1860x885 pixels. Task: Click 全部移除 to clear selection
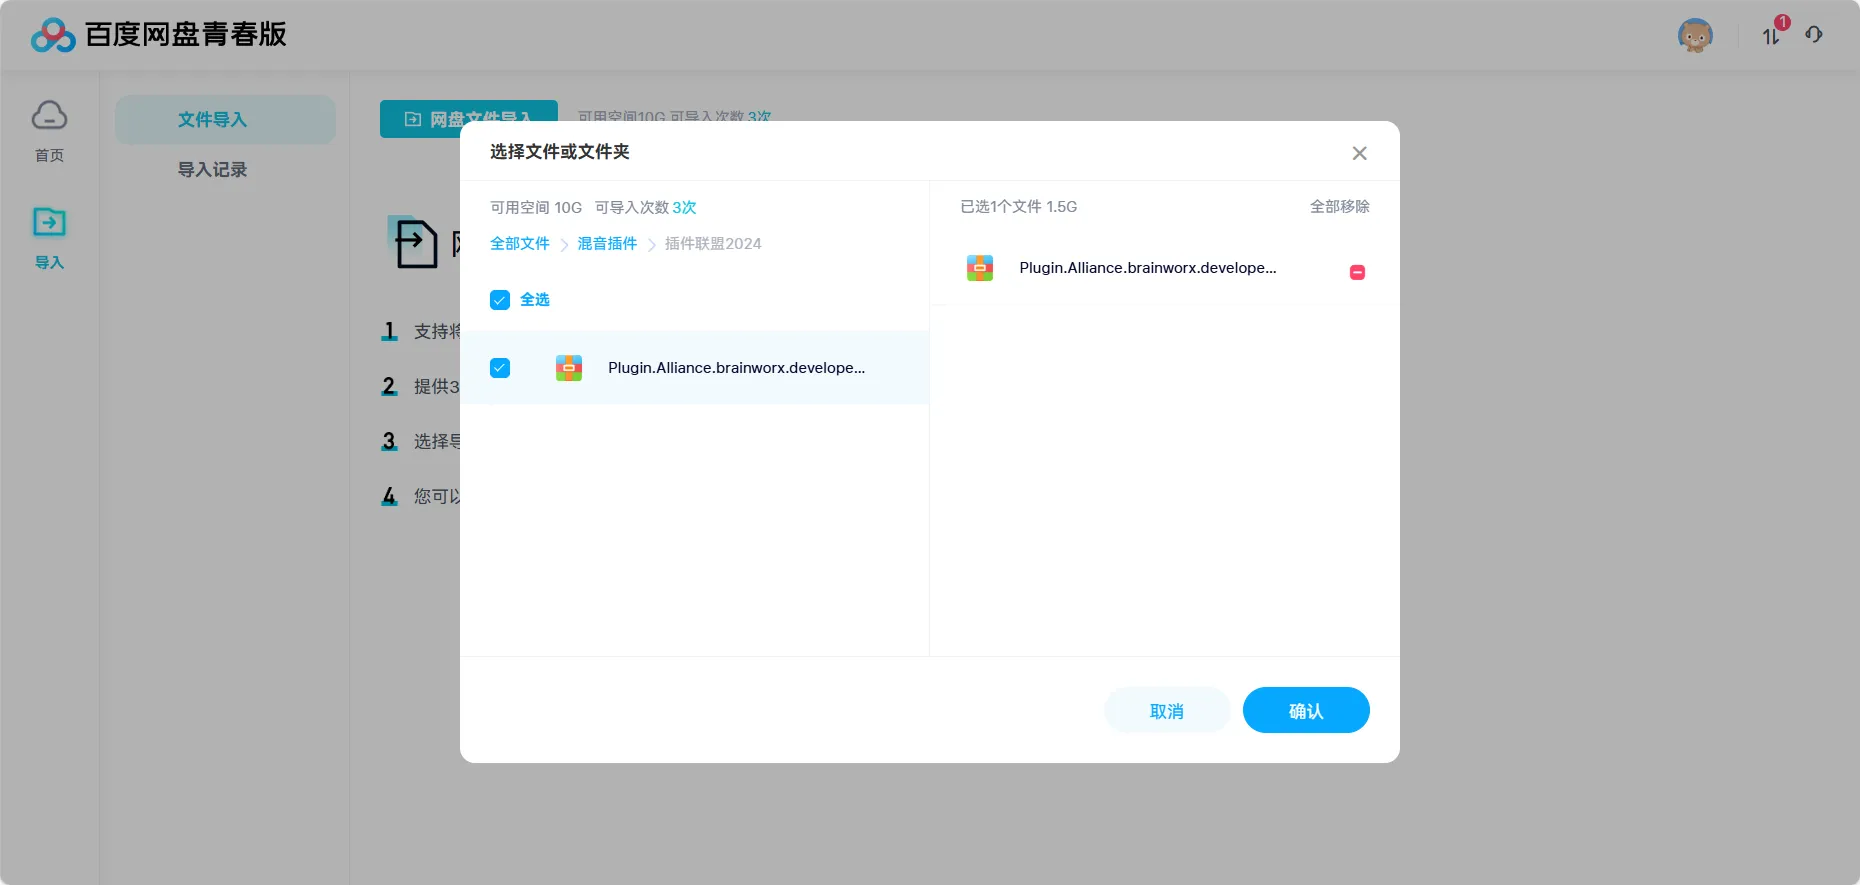point(1339,207)
